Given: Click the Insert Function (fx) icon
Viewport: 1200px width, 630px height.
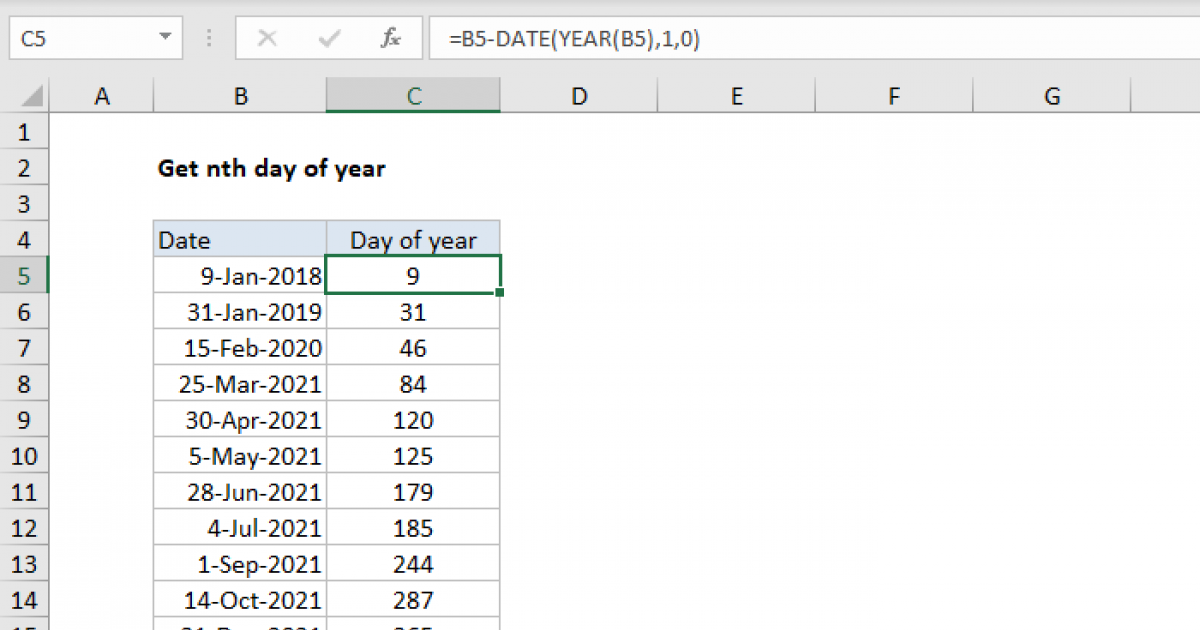Looking at the screenshot, I should pyautogui.click(x=390, y=37).
